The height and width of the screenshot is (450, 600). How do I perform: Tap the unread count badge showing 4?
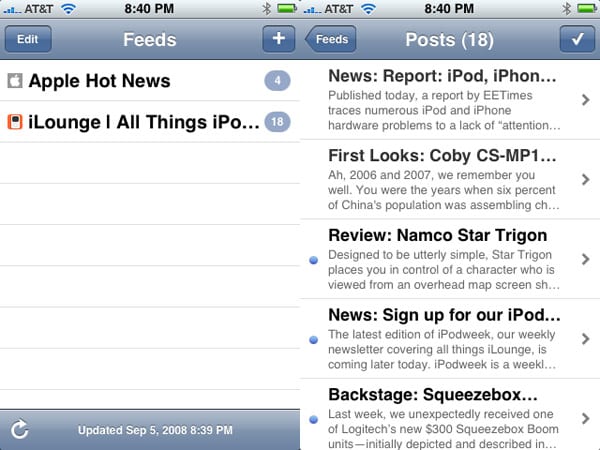point(276,81)
